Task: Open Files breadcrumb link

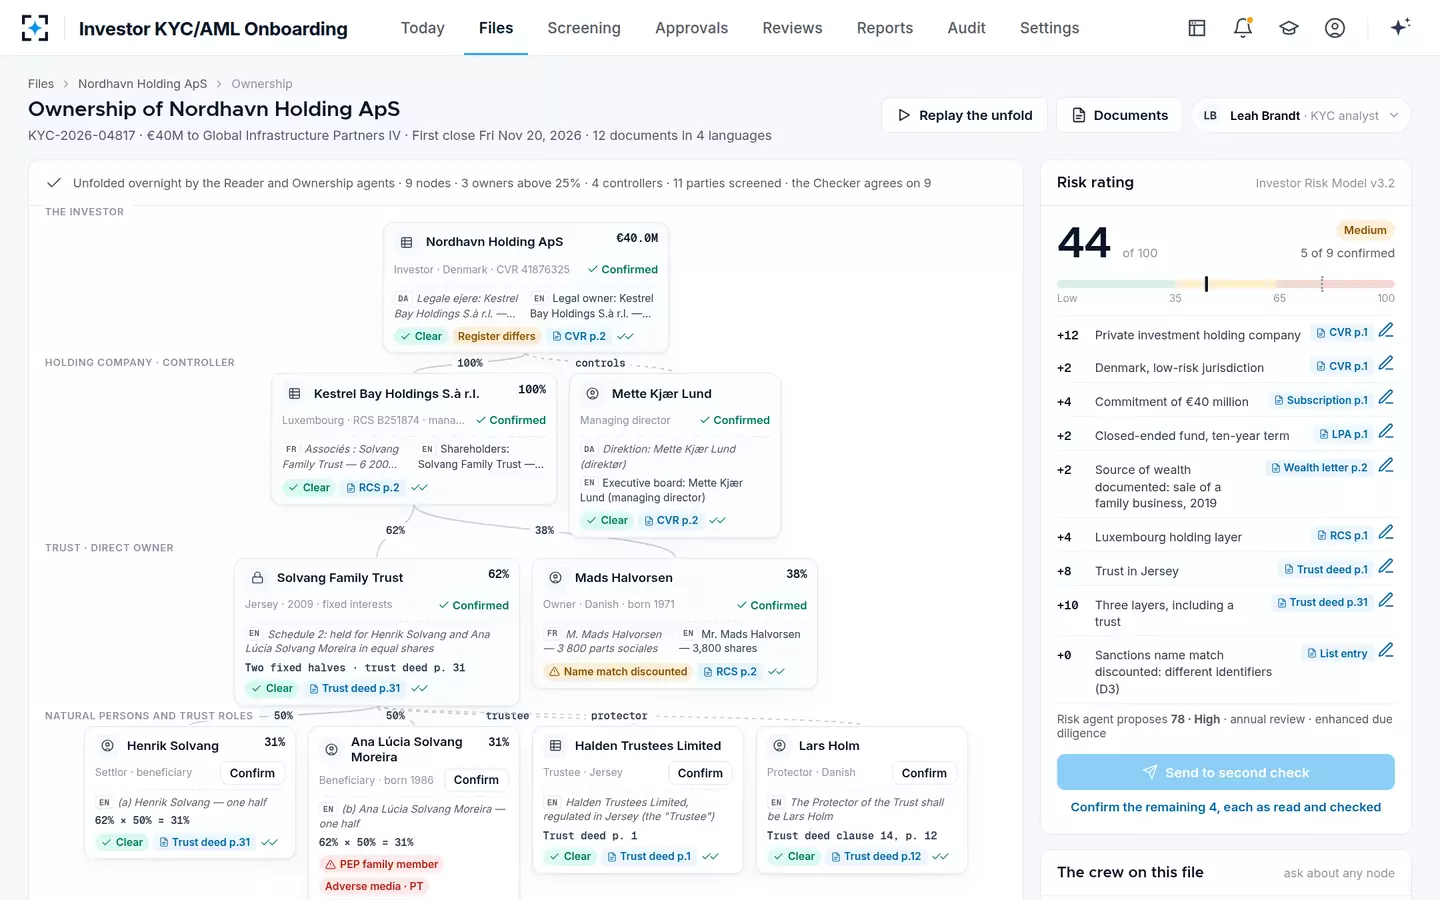Action: click(41, 84)
